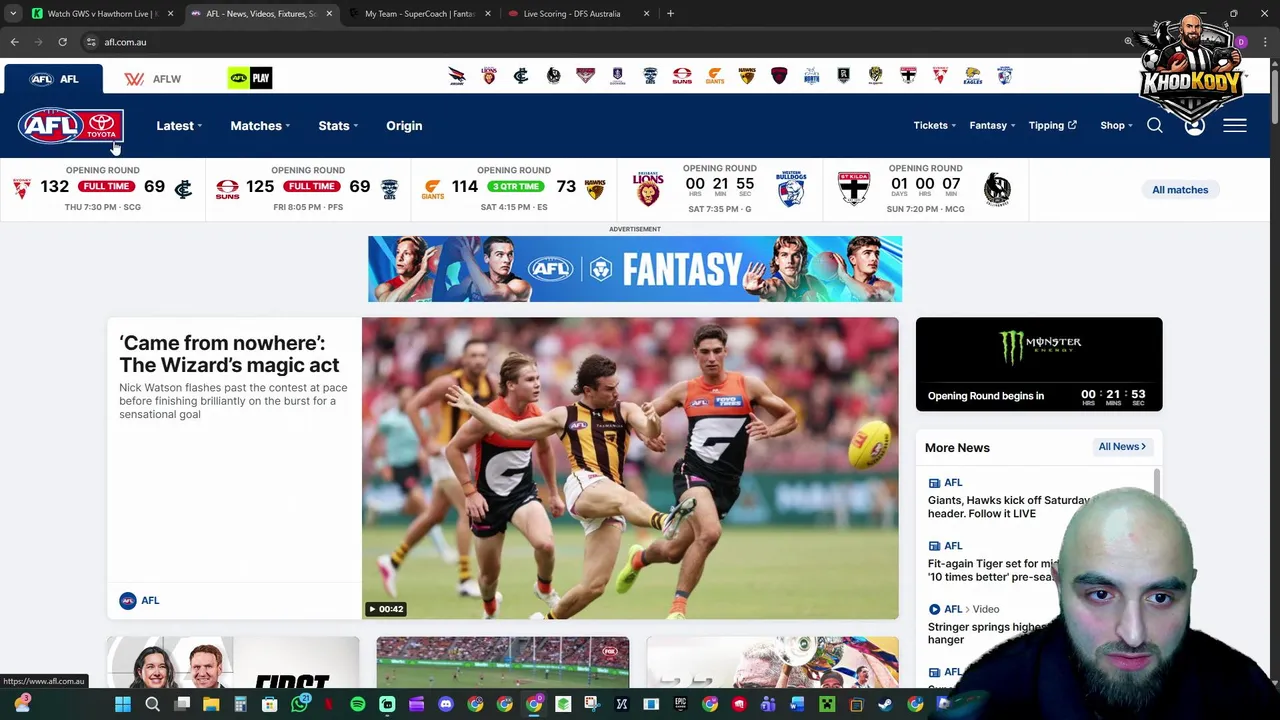This screenshot has height=720, width=1280.
Task: Expand the Stats dropdown menu
Action: (x=338, y=126)
